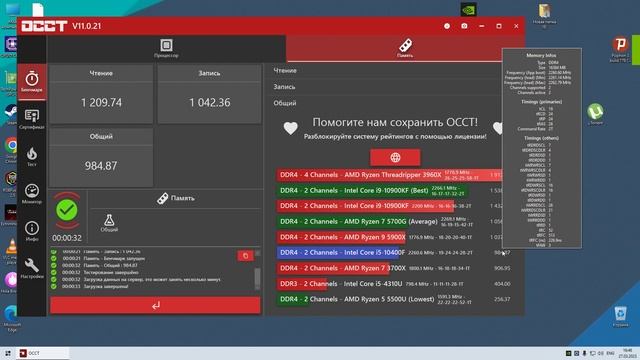Open the Benchmark section in OCCT sidebar
The image size is (640, 360).
tap(32, 82)
